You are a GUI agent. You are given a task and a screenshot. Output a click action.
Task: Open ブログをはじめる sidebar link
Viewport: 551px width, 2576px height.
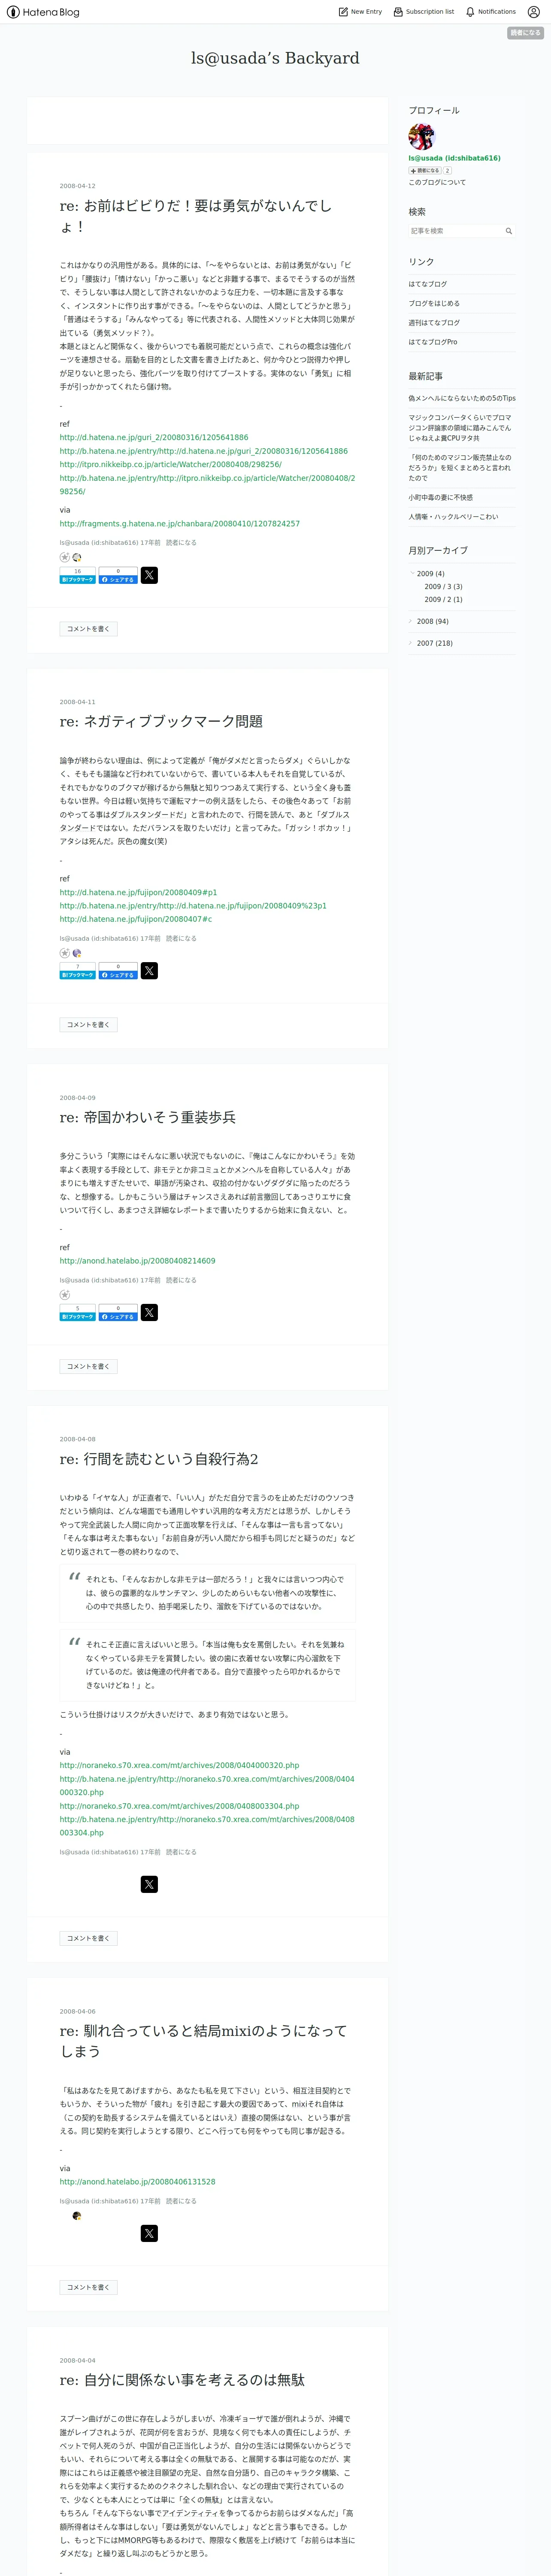pyautogui.click(x=434, y=303)
